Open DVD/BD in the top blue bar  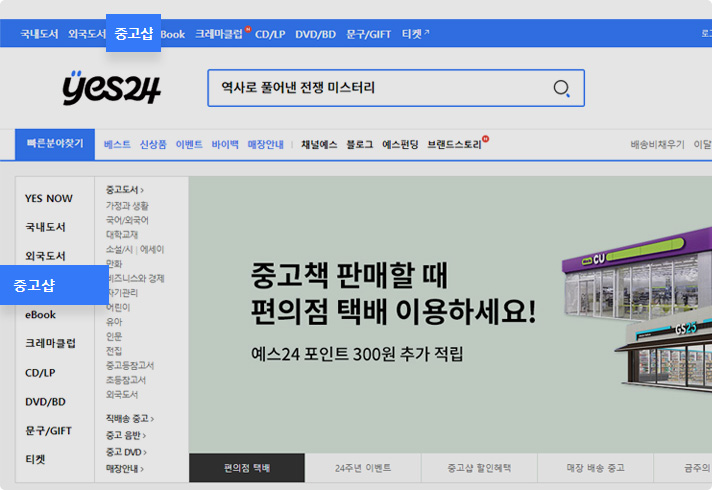[x=316, y=34]
